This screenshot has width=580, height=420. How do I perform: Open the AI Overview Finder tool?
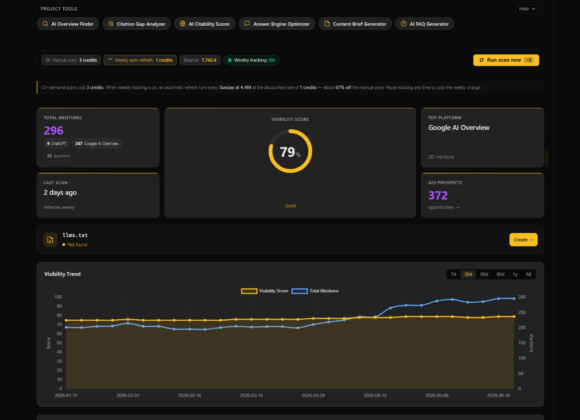coord(68,24)
